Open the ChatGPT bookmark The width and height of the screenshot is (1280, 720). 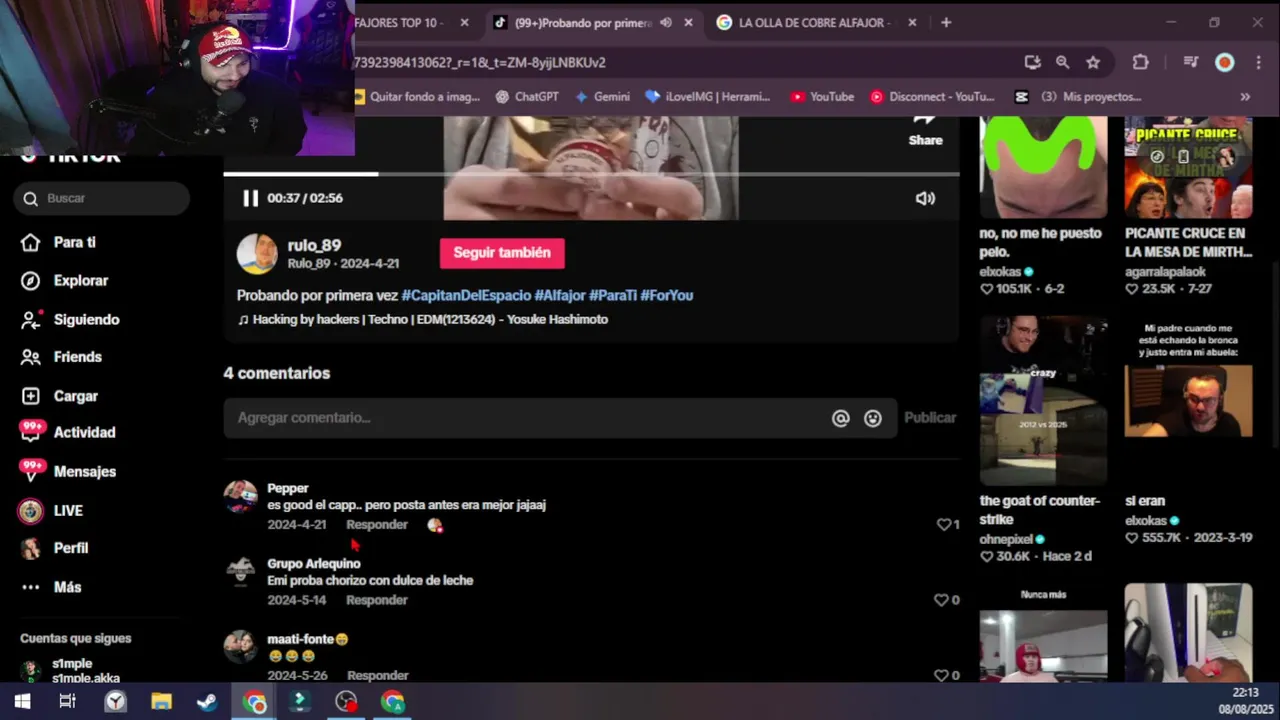pyautogui.click(x=527, y=97)
